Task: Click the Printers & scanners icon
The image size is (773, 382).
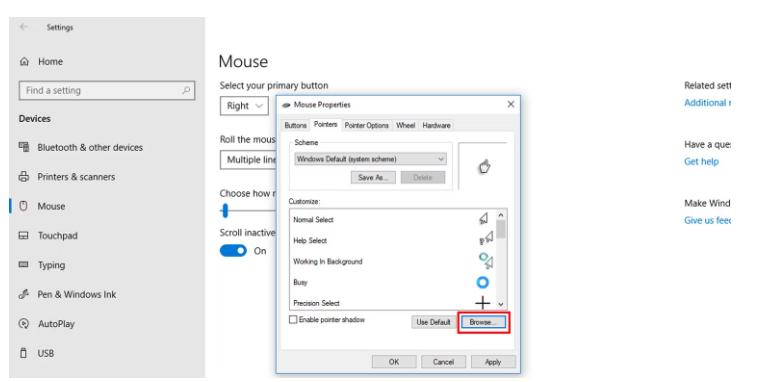Action: [24, 176]
